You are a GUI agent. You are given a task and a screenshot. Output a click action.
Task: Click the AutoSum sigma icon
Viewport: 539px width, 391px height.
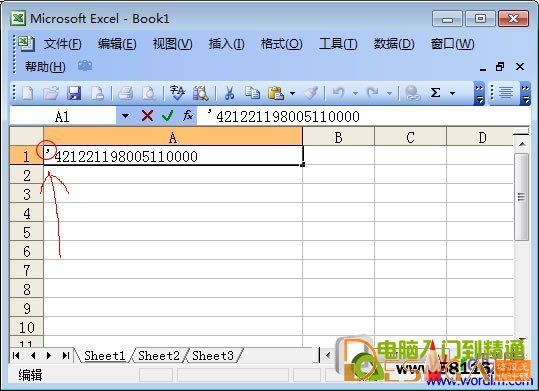point(436,93)
